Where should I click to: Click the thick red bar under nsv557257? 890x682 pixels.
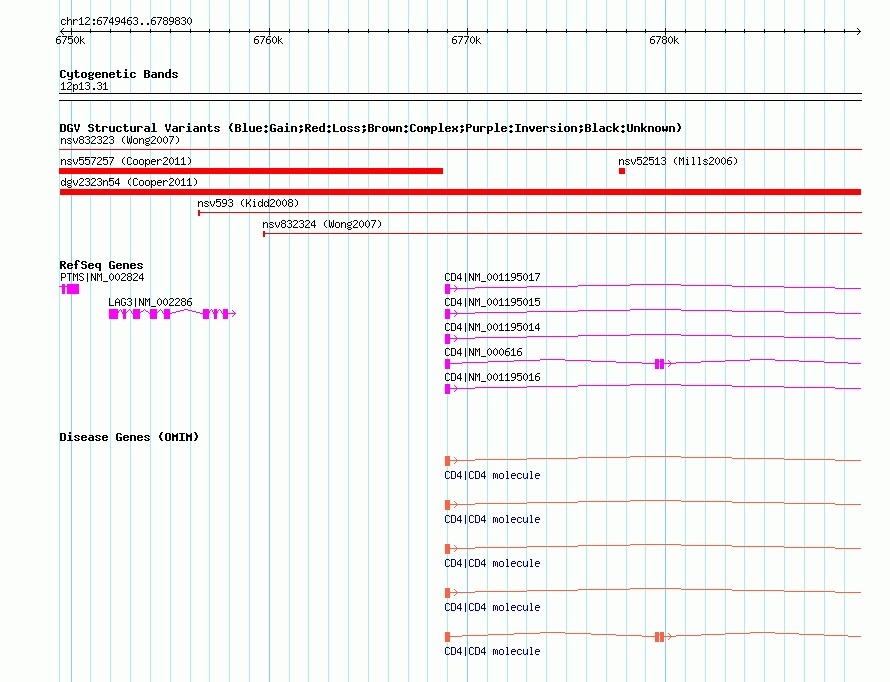pos(251,171)
